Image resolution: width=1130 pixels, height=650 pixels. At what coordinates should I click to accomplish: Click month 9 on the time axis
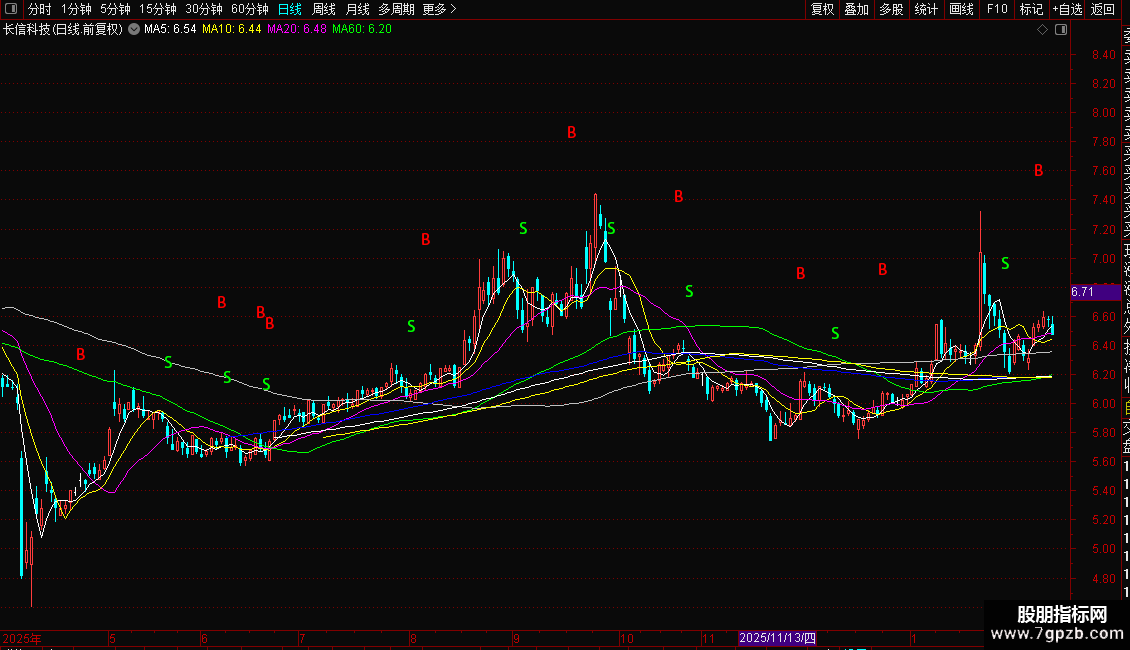(516, 638)
